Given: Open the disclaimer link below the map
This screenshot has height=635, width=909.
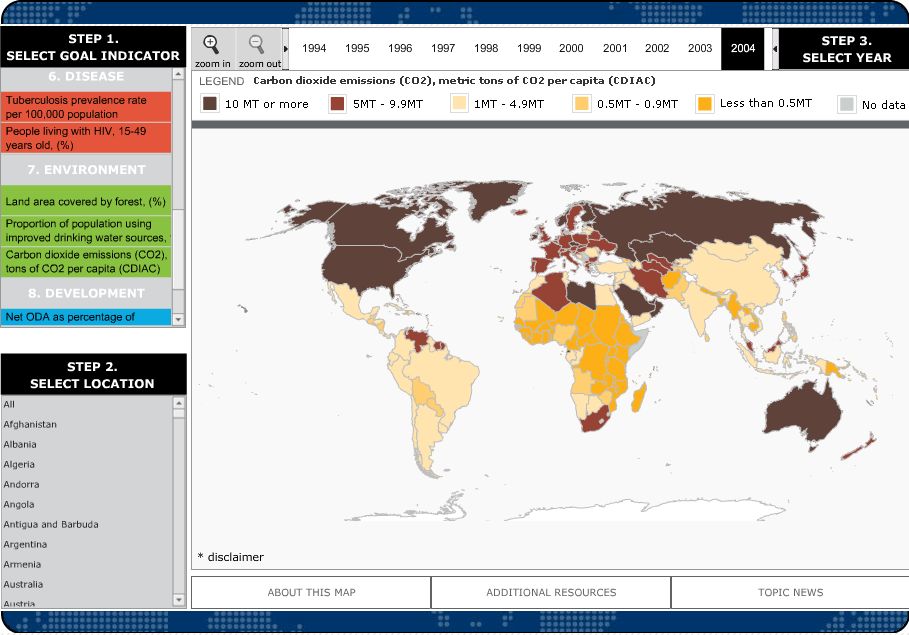Looking at the screenshot, I should pos(231,557).
